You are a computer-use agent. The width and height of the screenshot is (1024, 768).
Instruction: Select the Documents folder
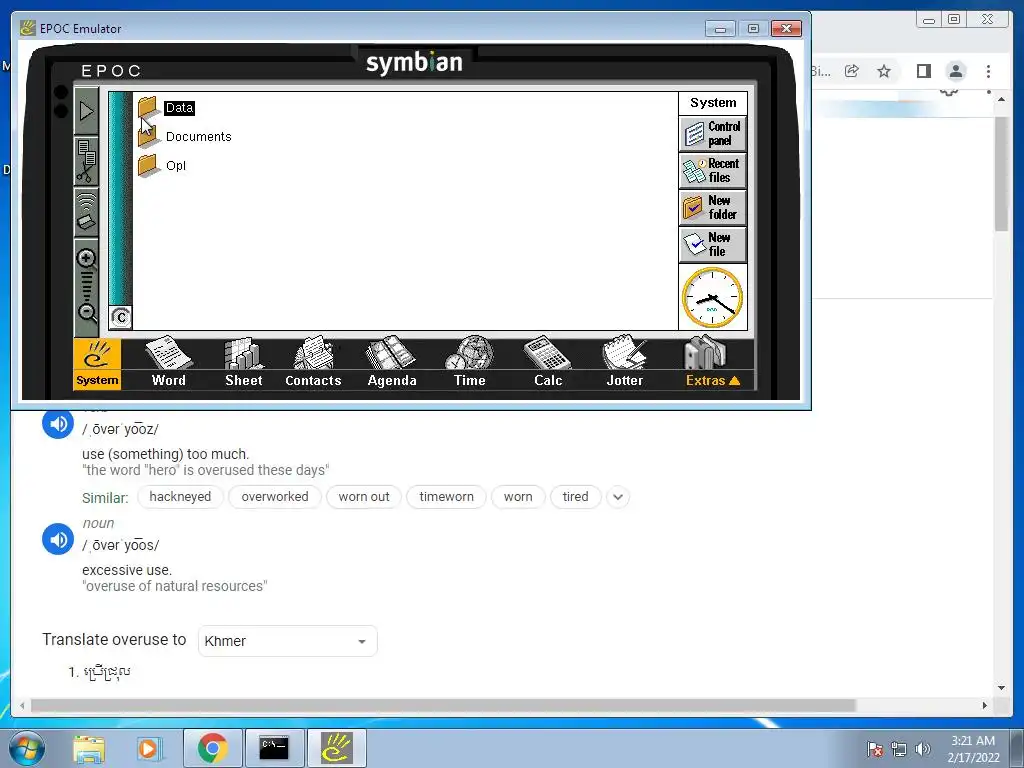coord(199,136)
